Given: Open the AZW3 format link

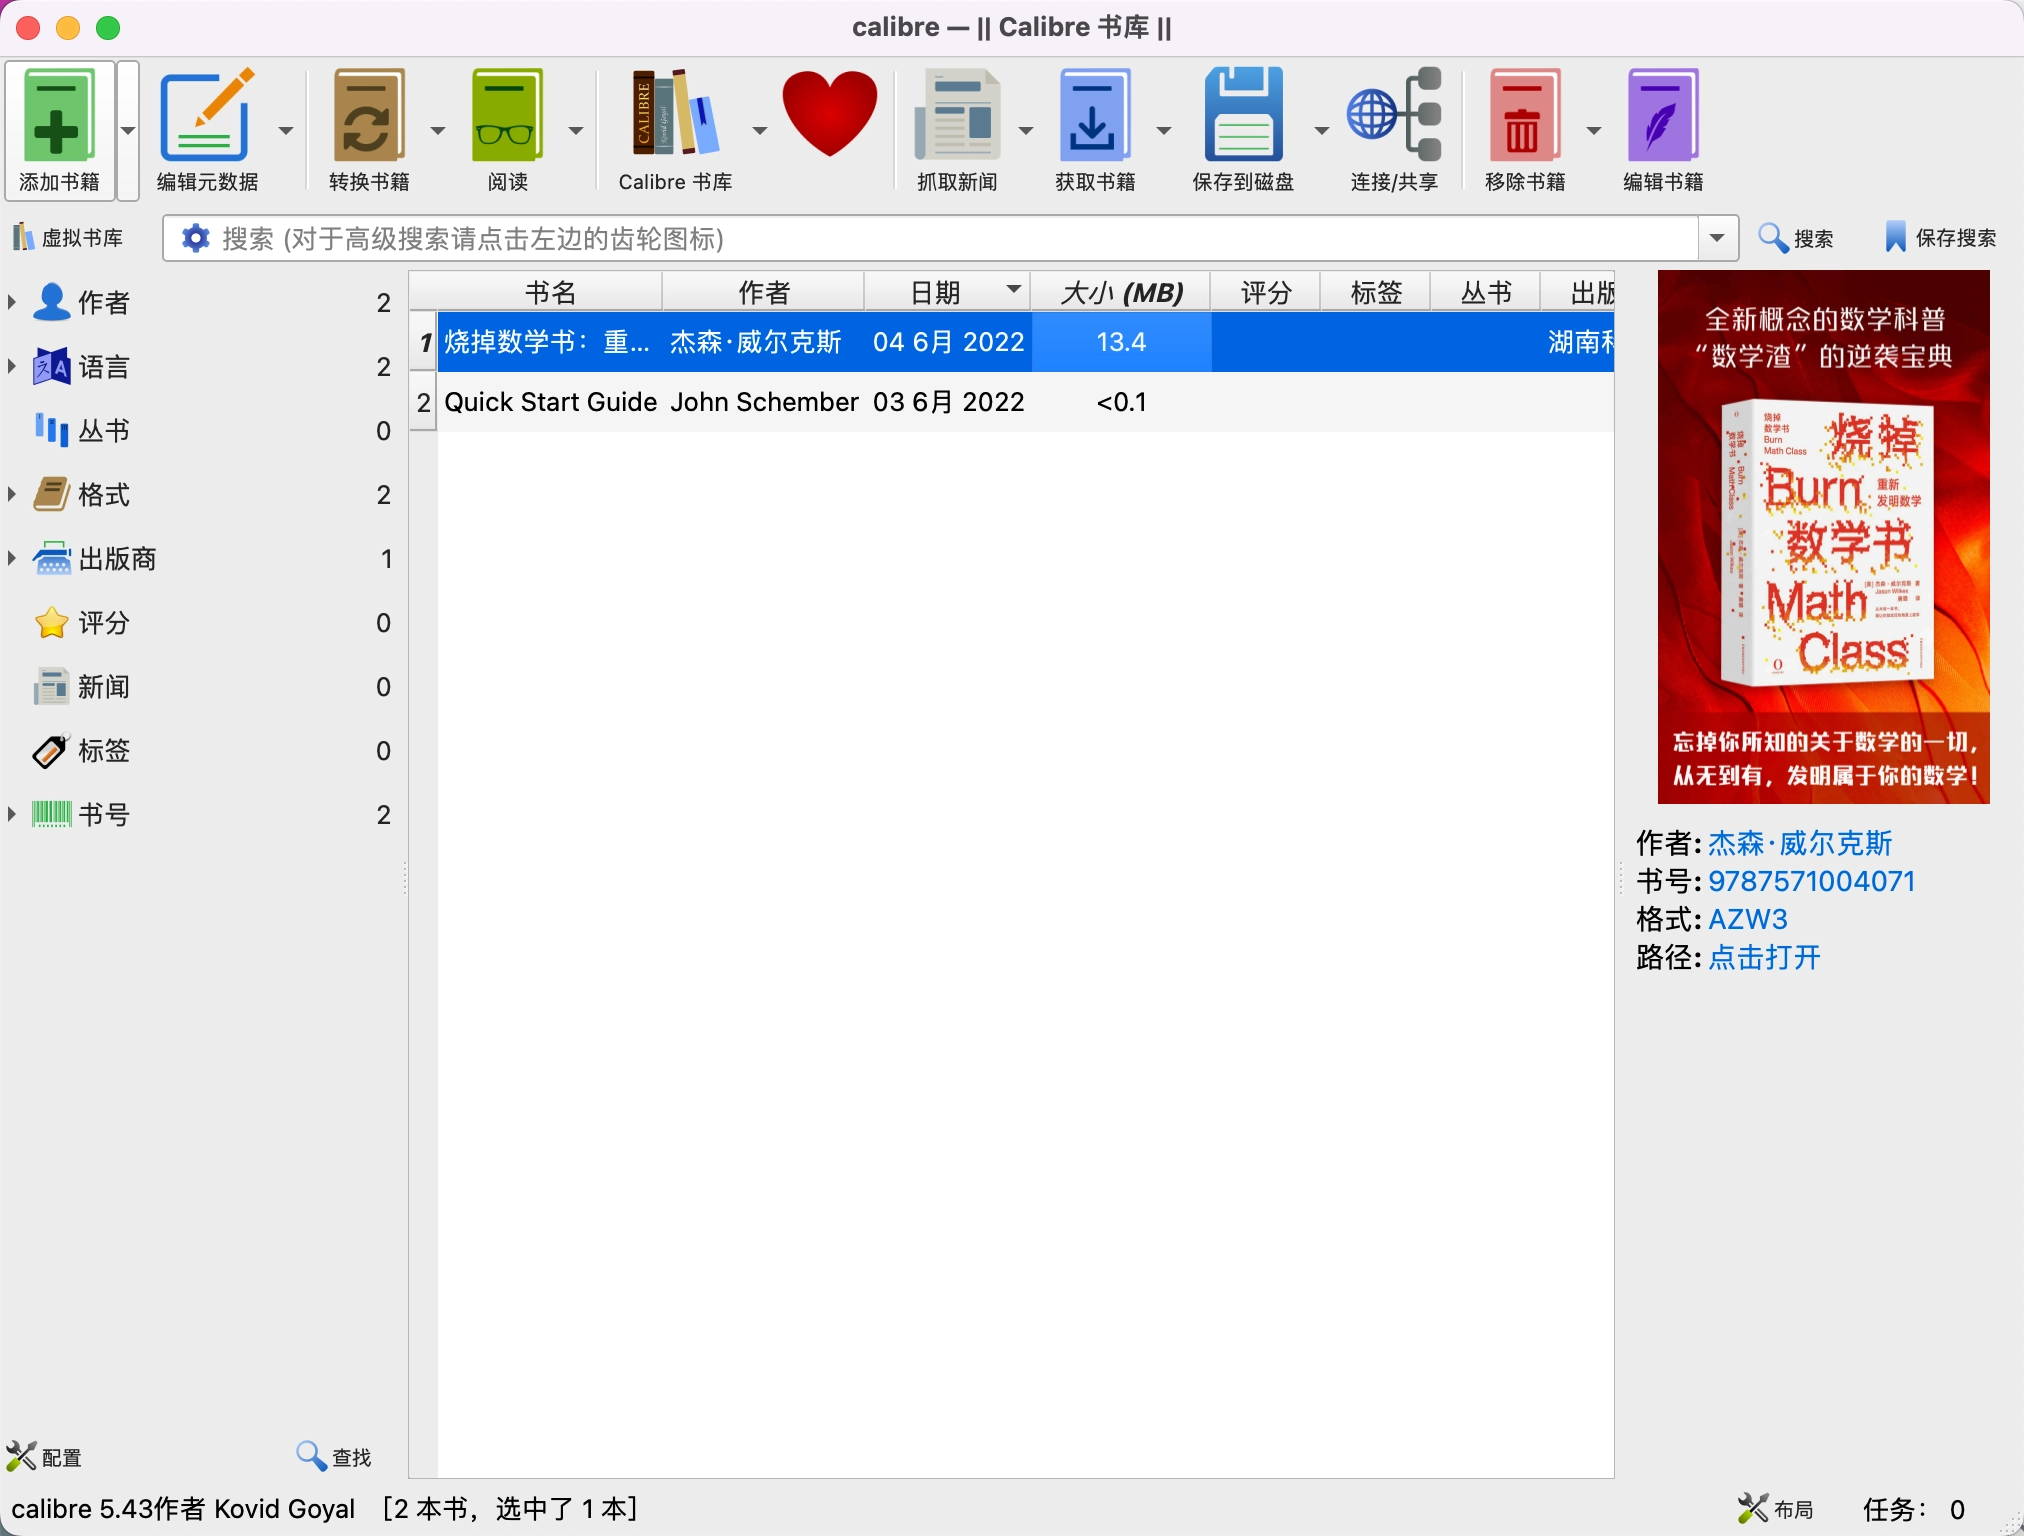Looking at the screenshot, I should (1748, 919).
